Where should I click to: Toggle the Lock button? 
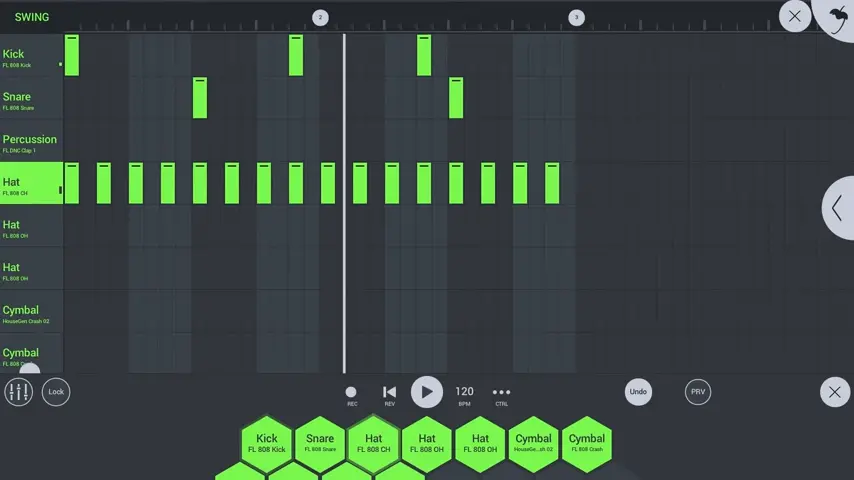pos(56,392)
